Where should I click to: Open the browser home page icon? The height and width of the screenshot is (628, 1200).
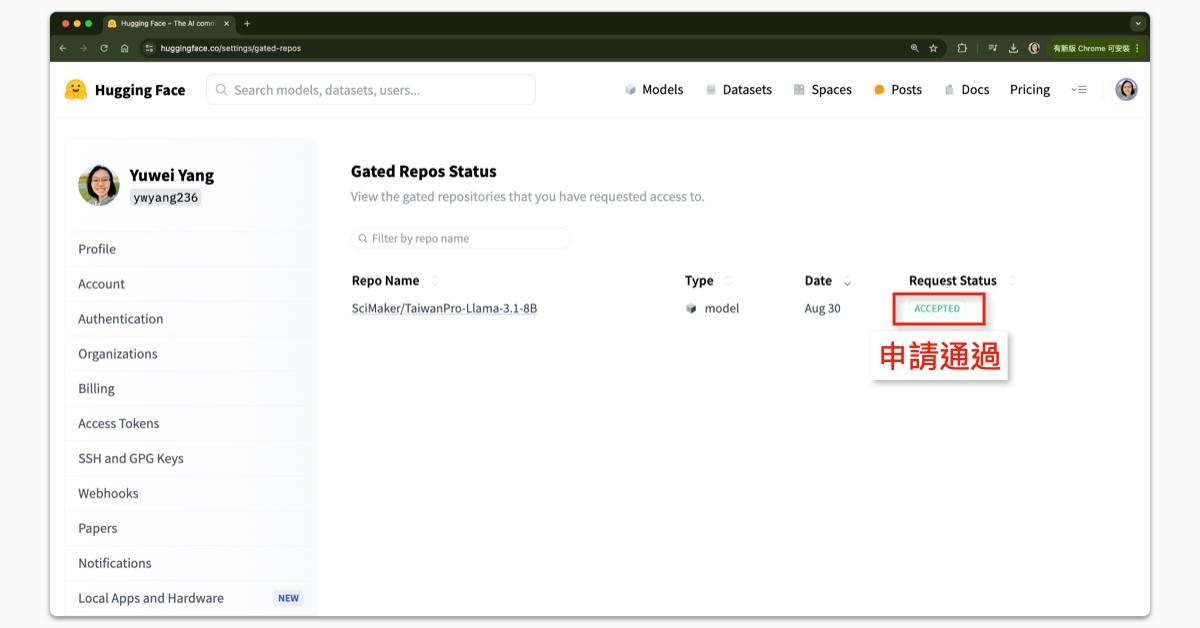click(124, 48)
